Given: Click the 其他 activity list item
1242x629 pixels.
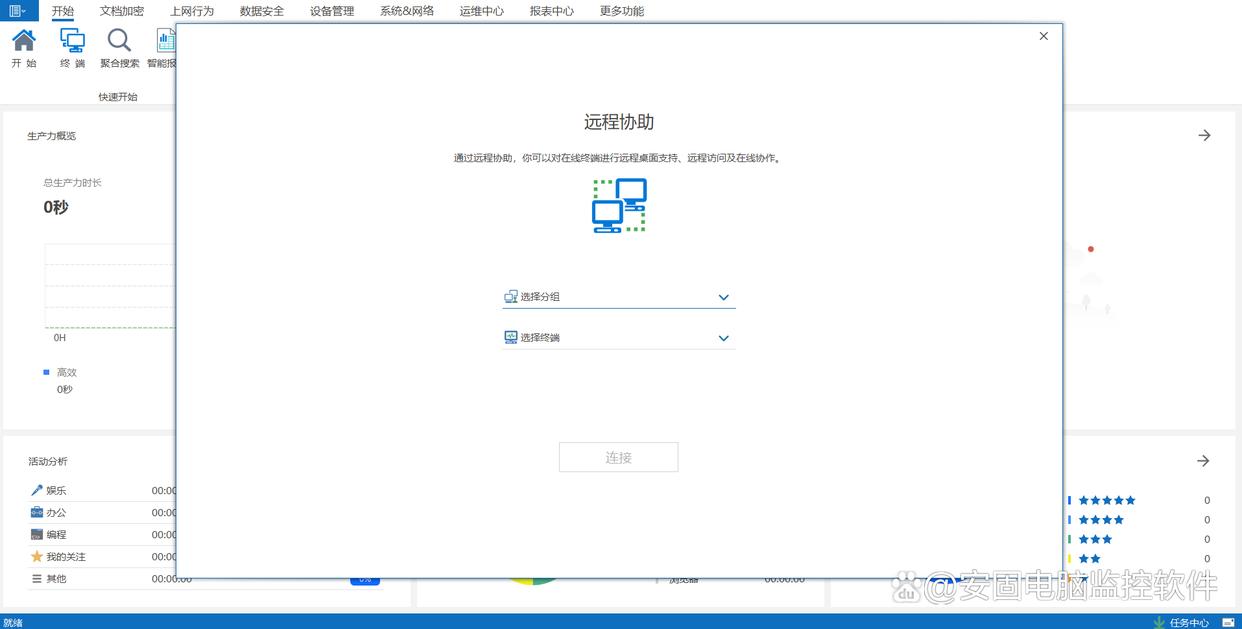Looking at the screenshot, I should tap(56, 579).
